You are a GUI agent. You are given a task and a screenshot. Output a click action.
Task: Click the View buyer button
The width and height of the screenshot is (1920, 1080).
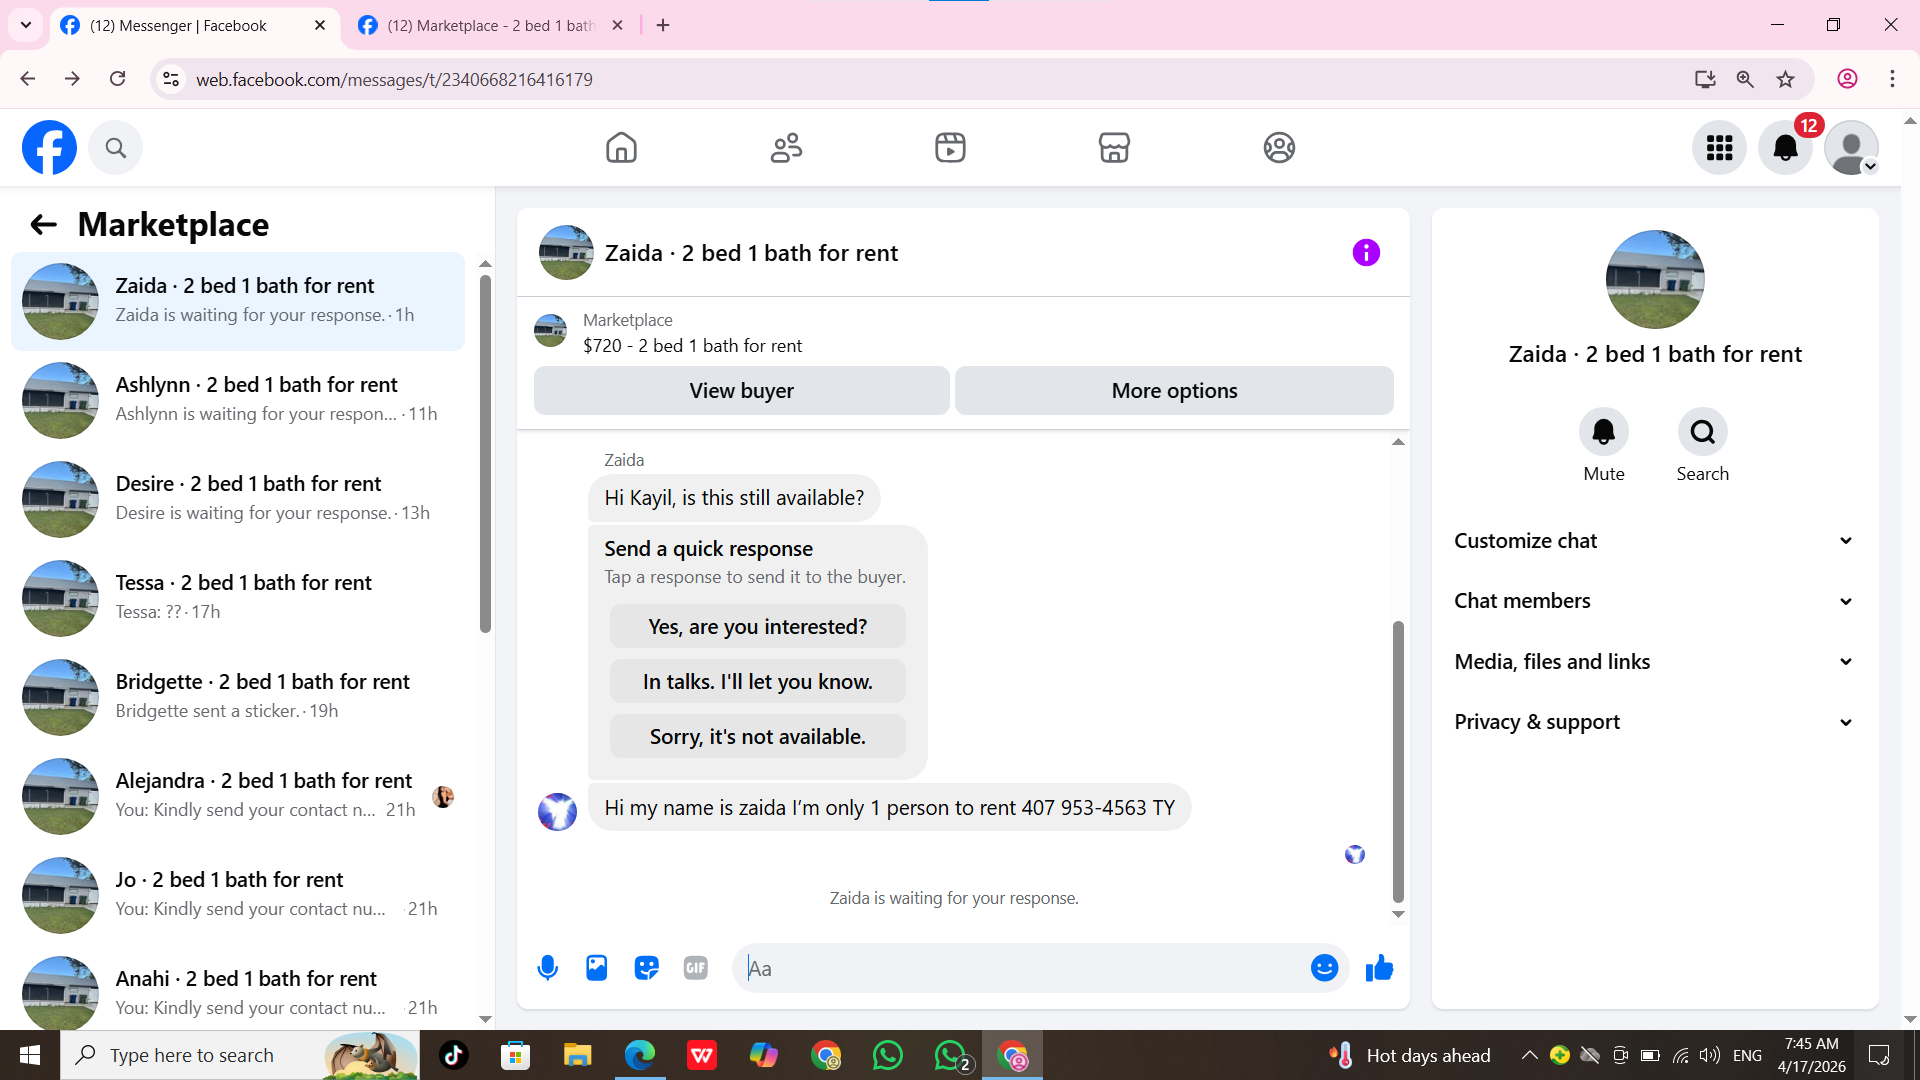tap(741, 391)
